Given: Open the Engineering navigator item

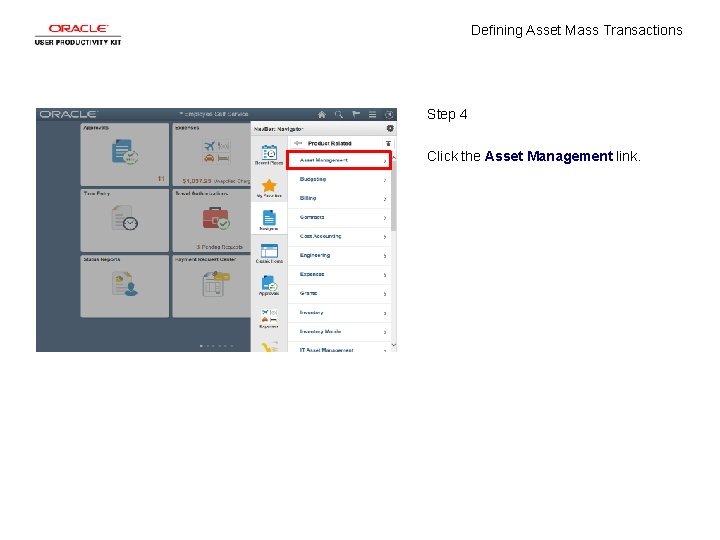Looking at the screenshot, I should click(x=339, y=256).
